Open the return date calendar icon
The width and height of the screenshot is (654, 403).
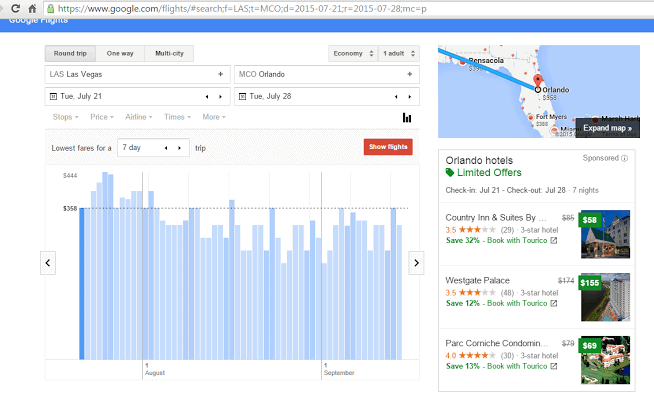pyautogui.click(x=242, y=96)
